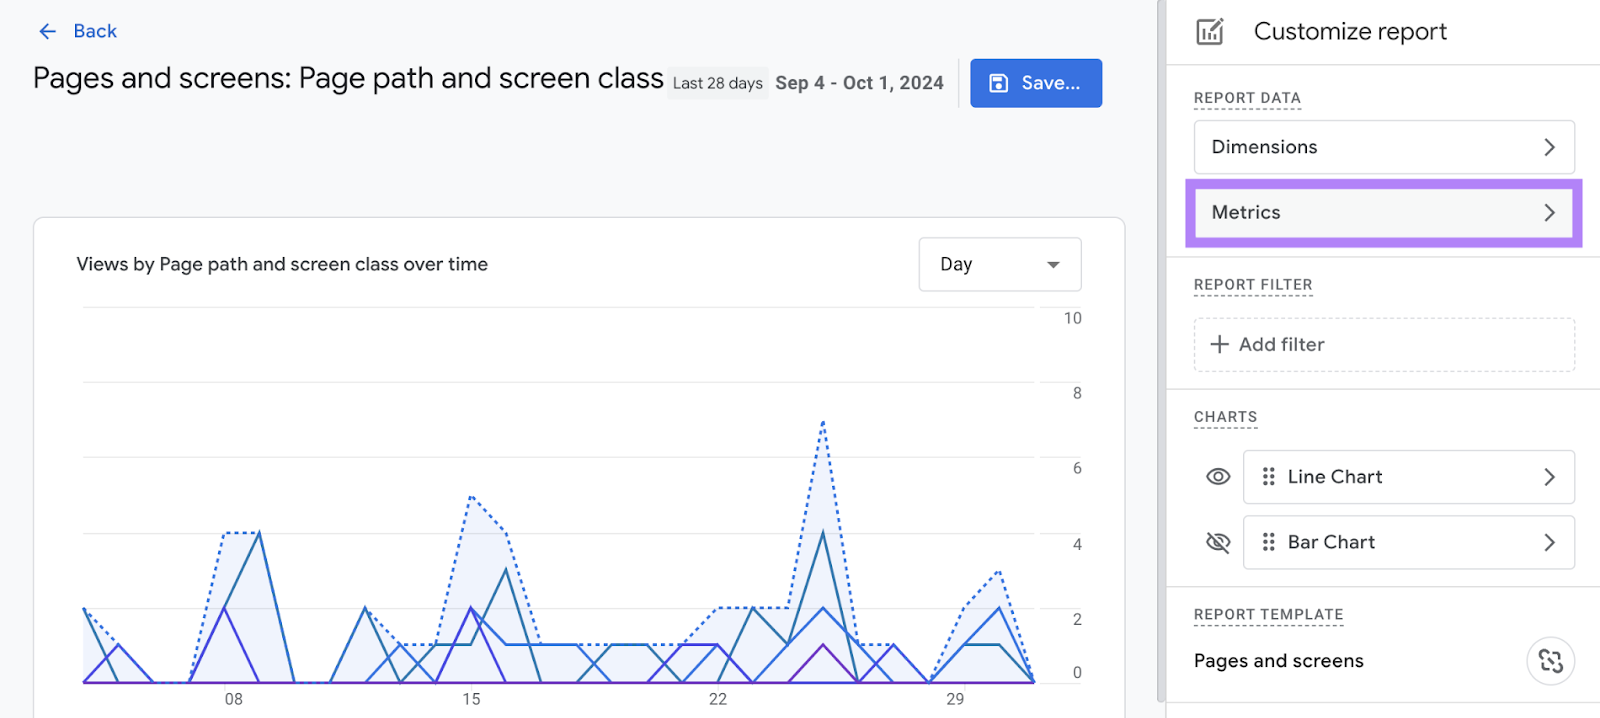Screen dimensions: 1600x718
Task: Open Bar Chart settings
Action: coord(1409,542)
